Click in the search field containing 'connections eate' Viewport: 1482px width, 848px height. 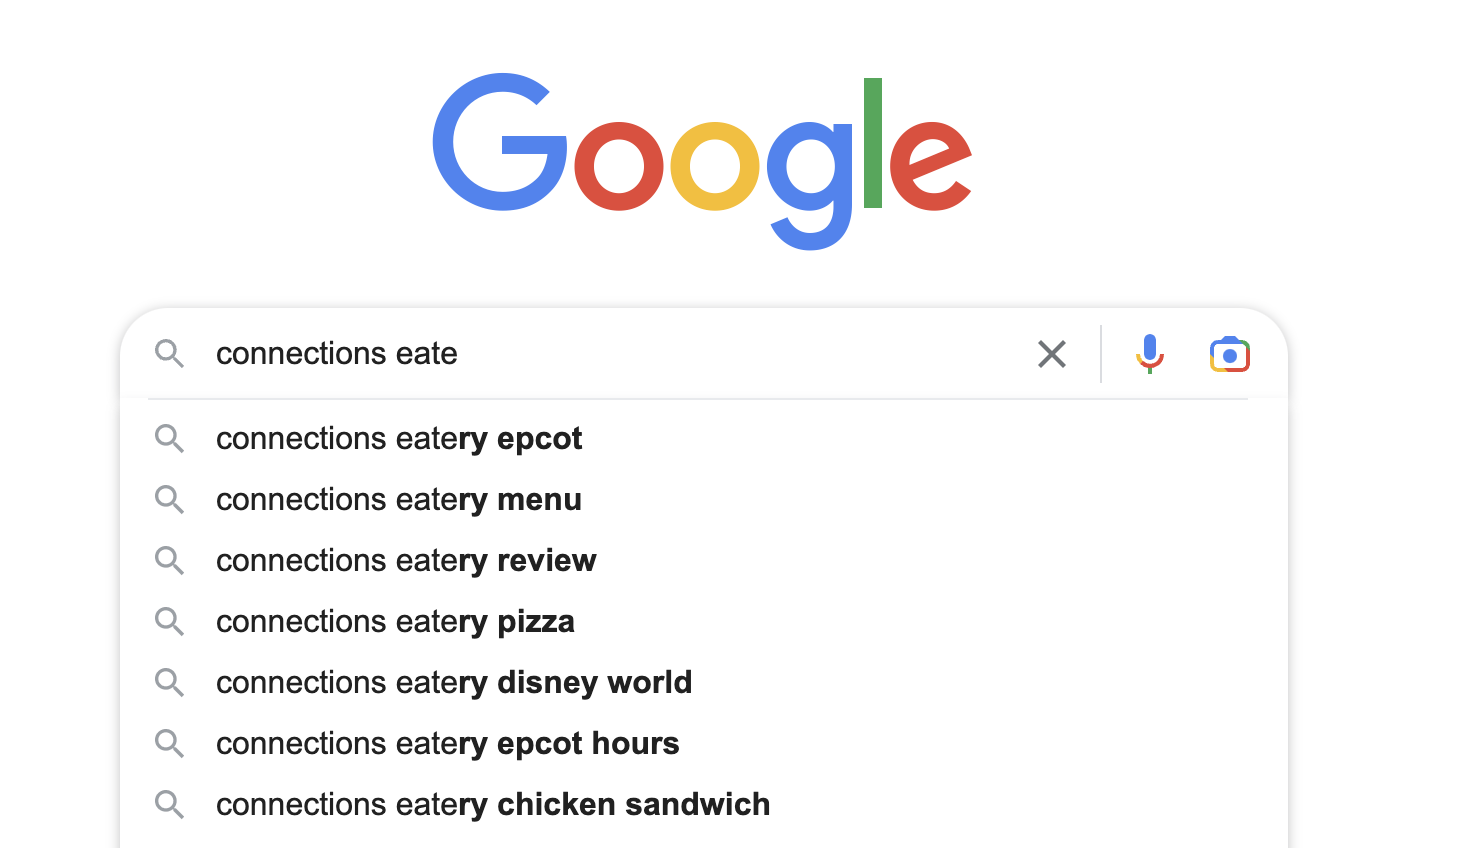point(615,353)
